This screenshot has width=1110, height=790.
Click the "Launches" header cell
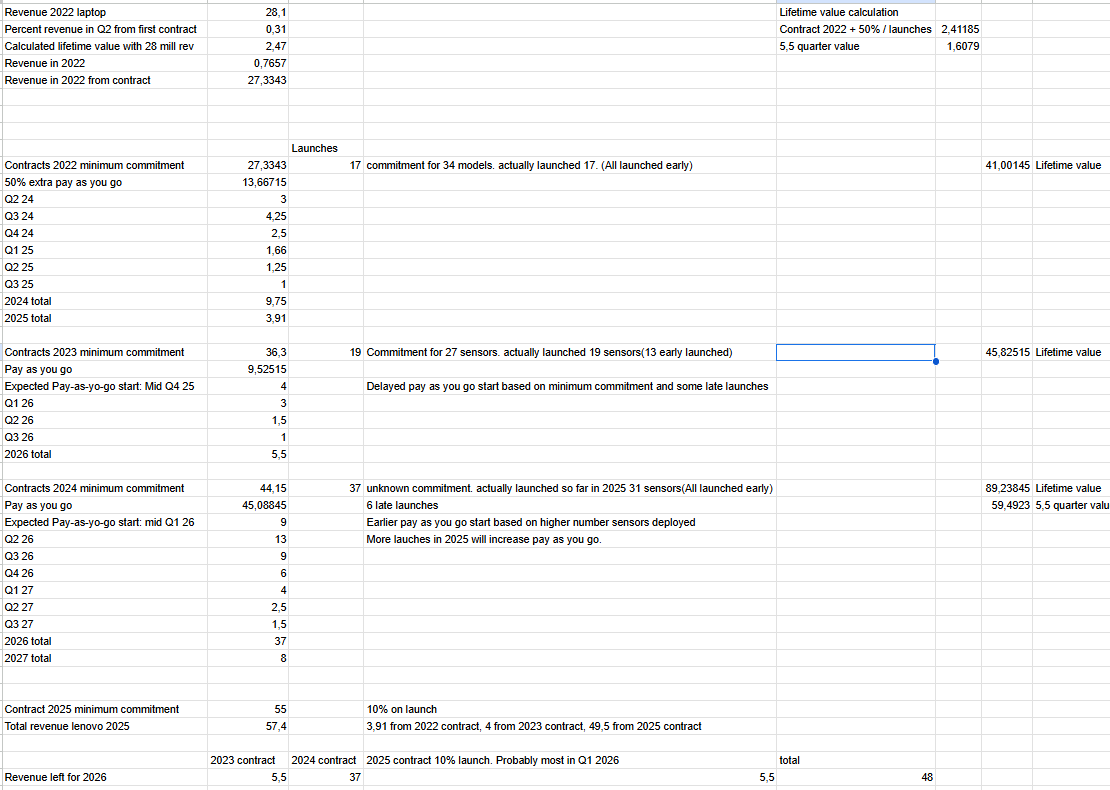pyautogui.click(x=315, y=148)
